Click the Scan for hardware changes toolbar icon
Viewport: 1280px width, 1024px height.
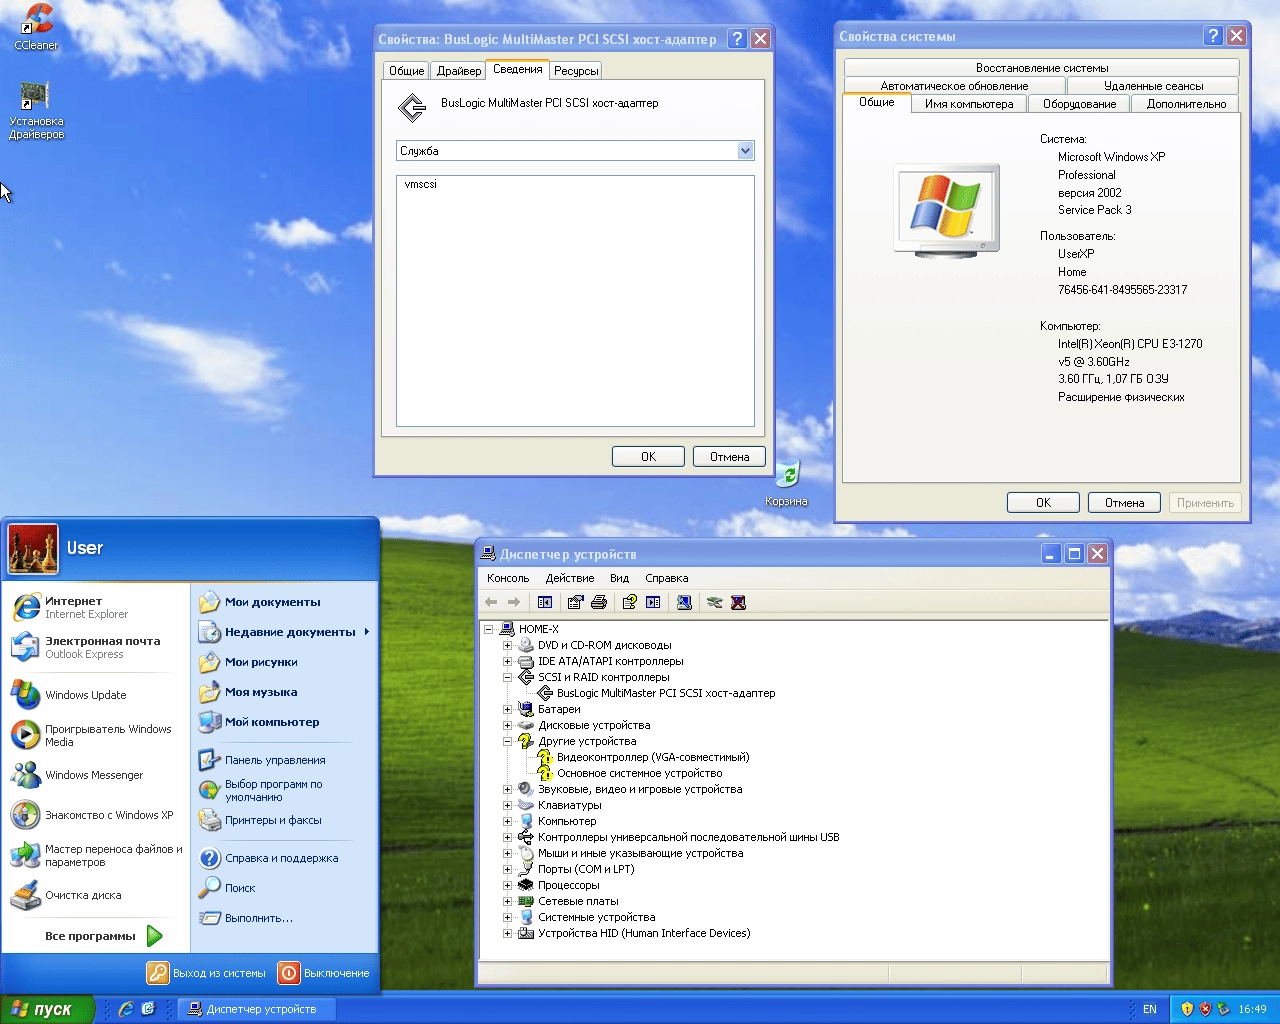pos(684,602)
